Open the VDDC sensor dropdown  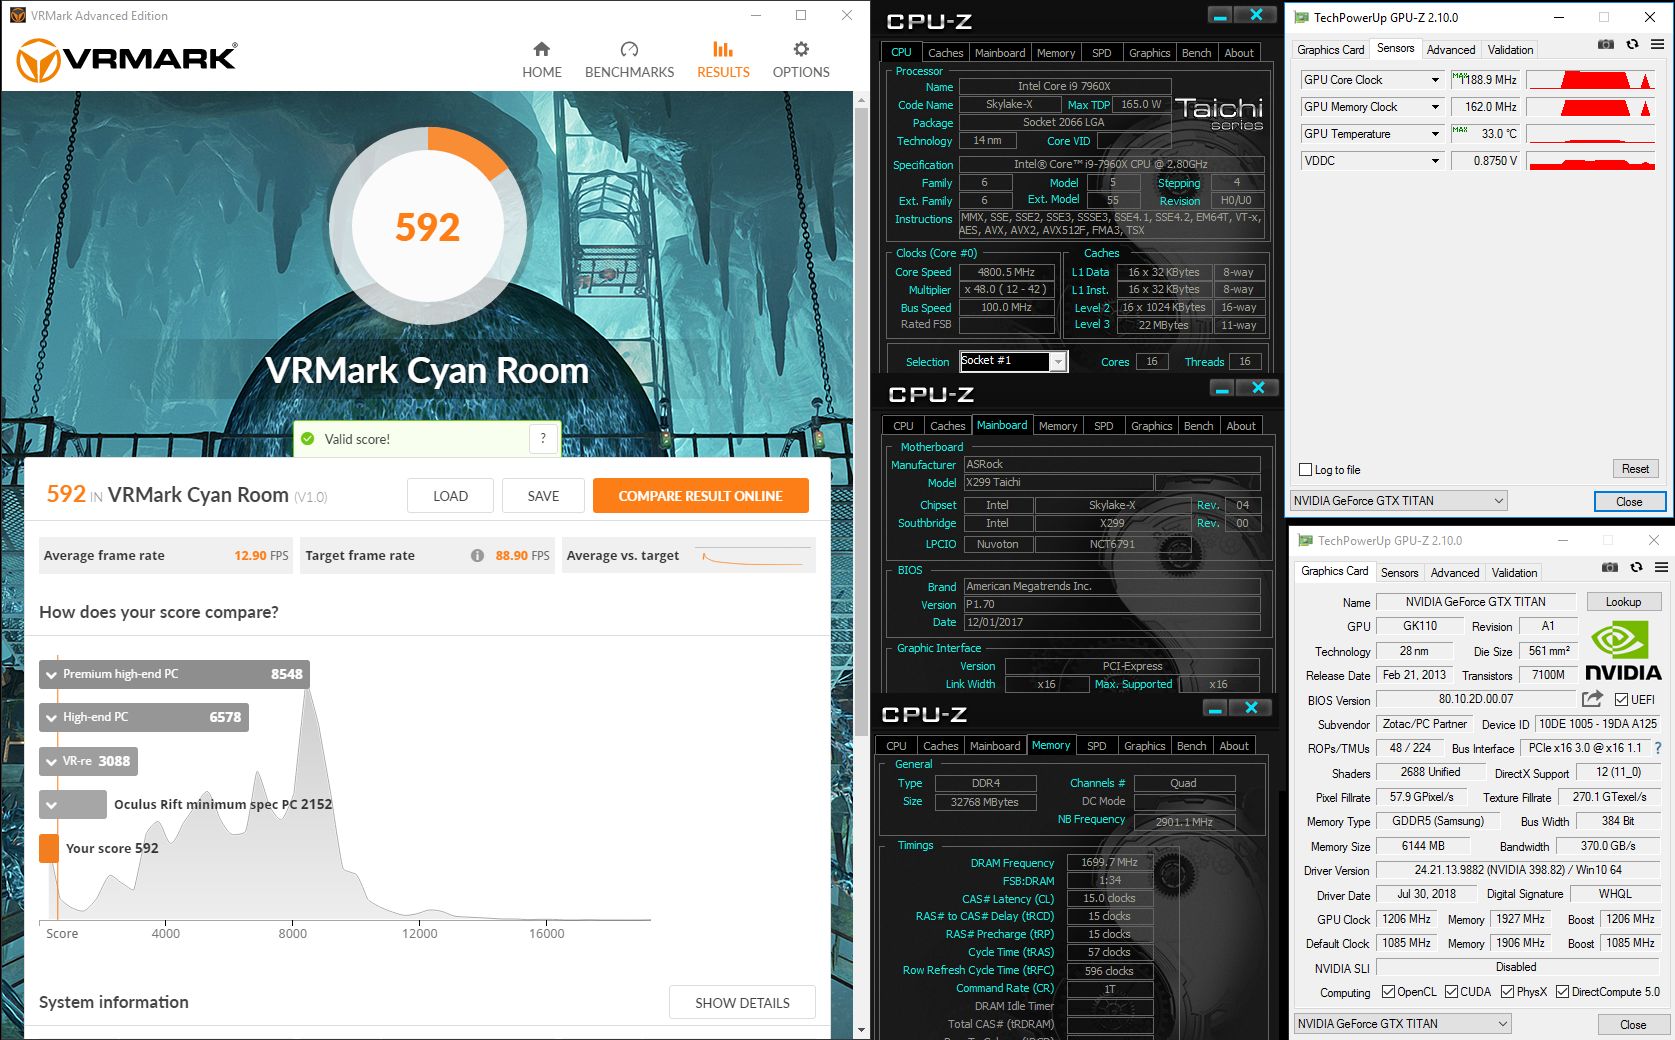(1435, 161)
